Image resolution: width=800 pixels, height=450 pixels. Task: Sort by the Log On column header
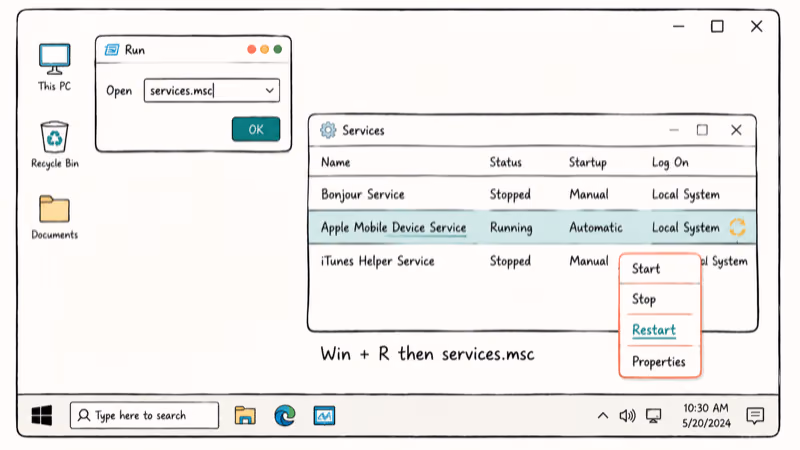(670, 162)
